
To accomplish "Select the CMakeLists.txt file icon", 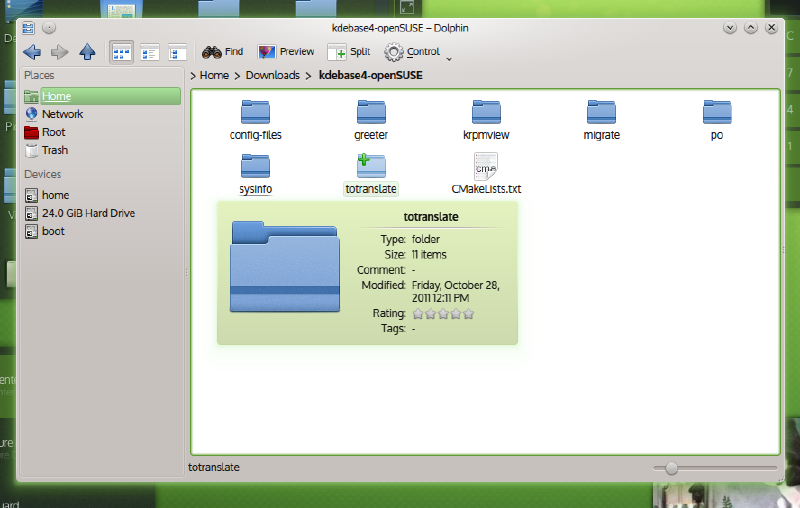I will point(486,166).
